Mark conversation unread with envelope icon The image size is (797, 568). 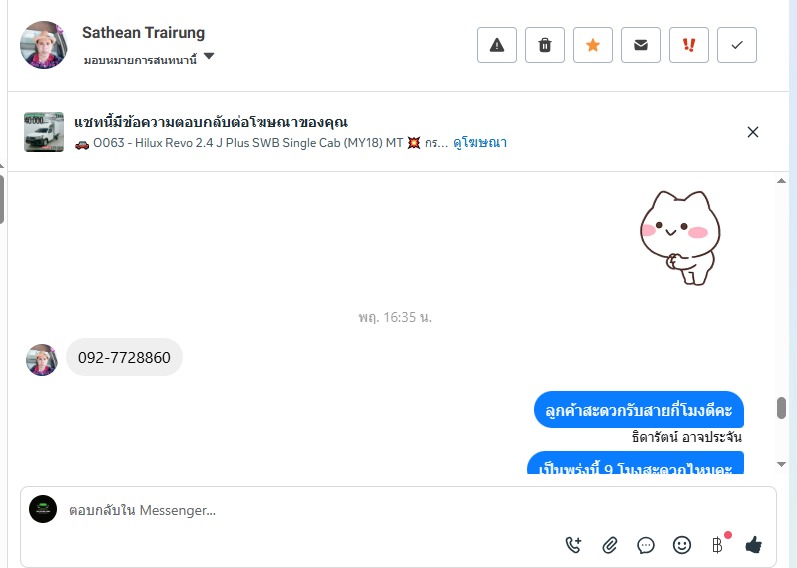tap(640, 45)
